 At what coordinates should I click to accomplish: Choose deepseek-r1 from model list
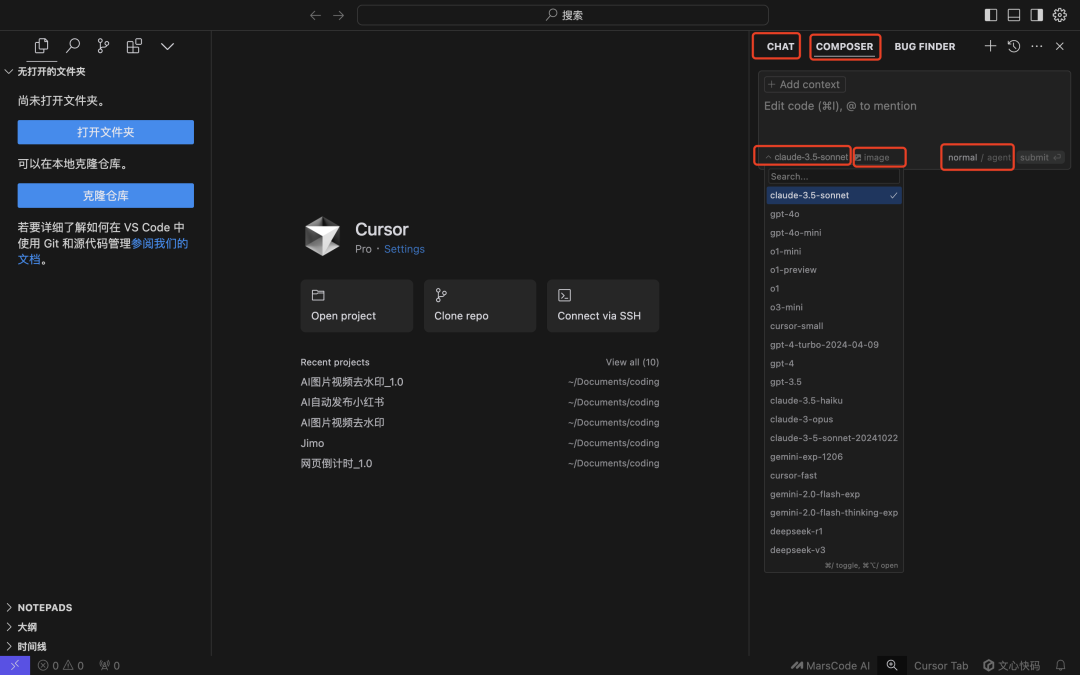[x=833, y=531]
